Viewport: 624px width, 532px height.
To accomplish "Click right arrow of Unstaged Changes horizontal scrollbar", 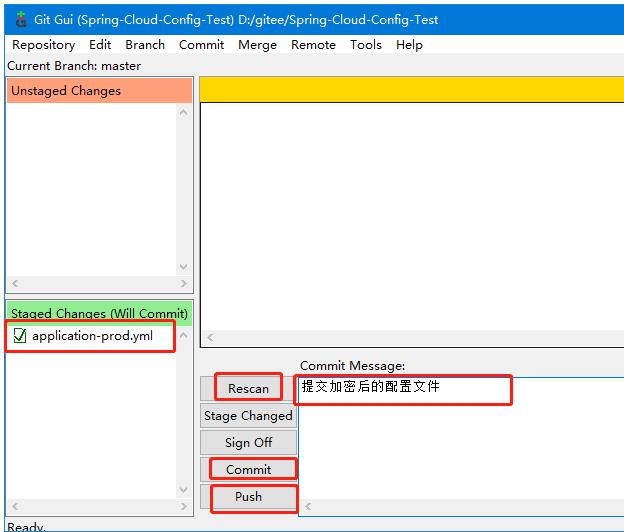I will coord(183,283).
